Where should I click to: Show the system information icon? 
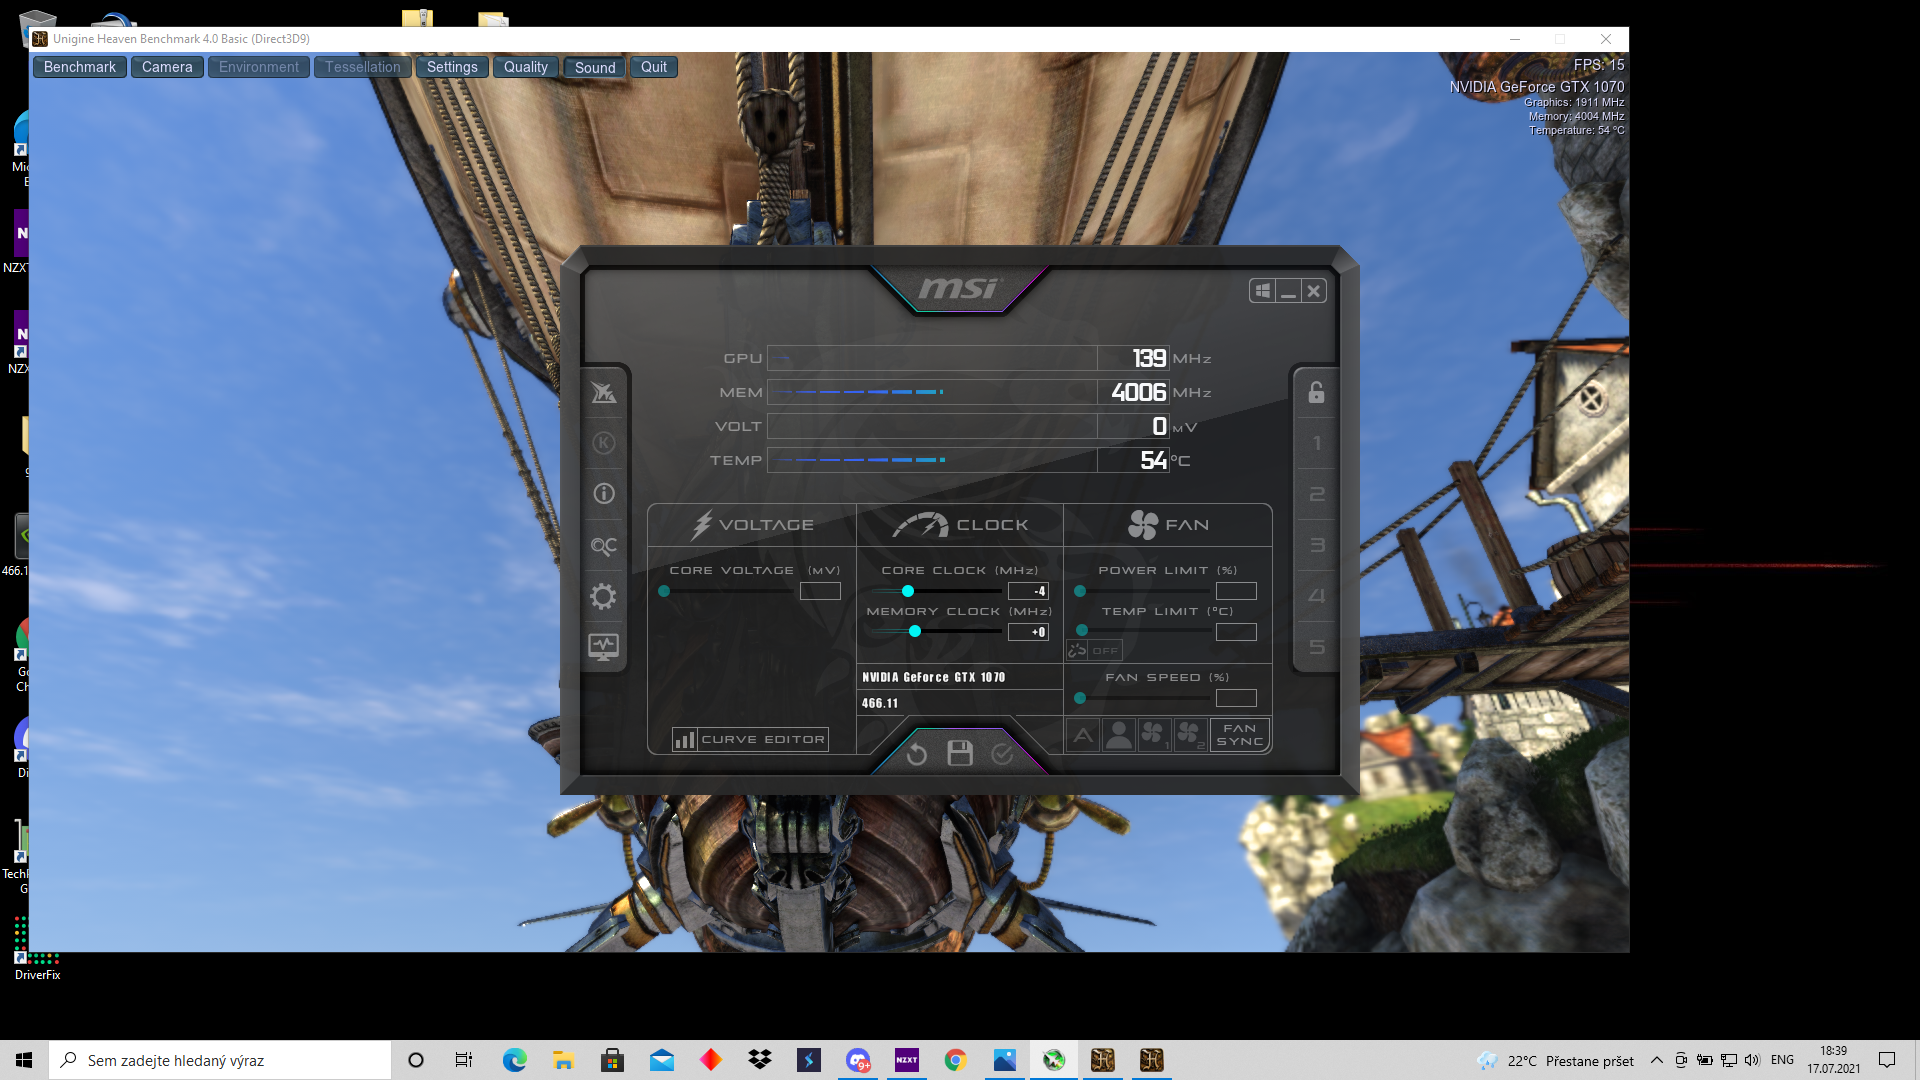[x=603, y=494]
